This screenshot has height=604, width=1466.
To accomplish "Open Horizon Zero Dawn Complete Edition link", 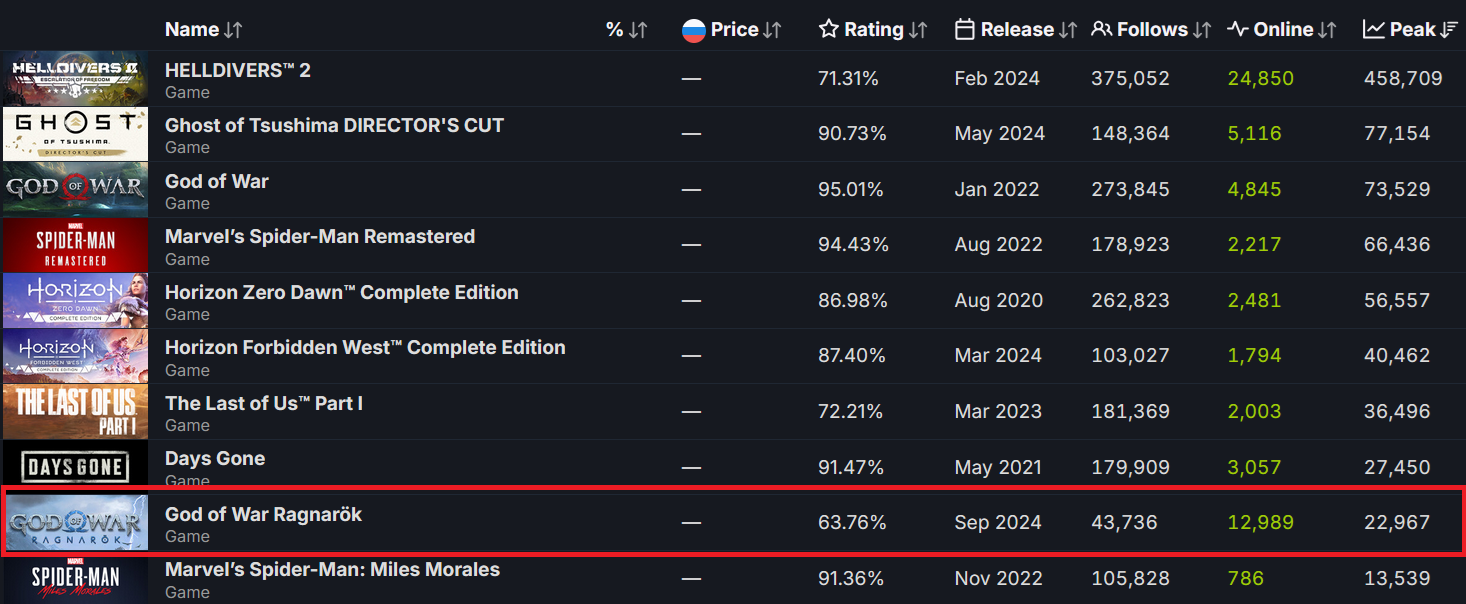I will tap(341, 292).
